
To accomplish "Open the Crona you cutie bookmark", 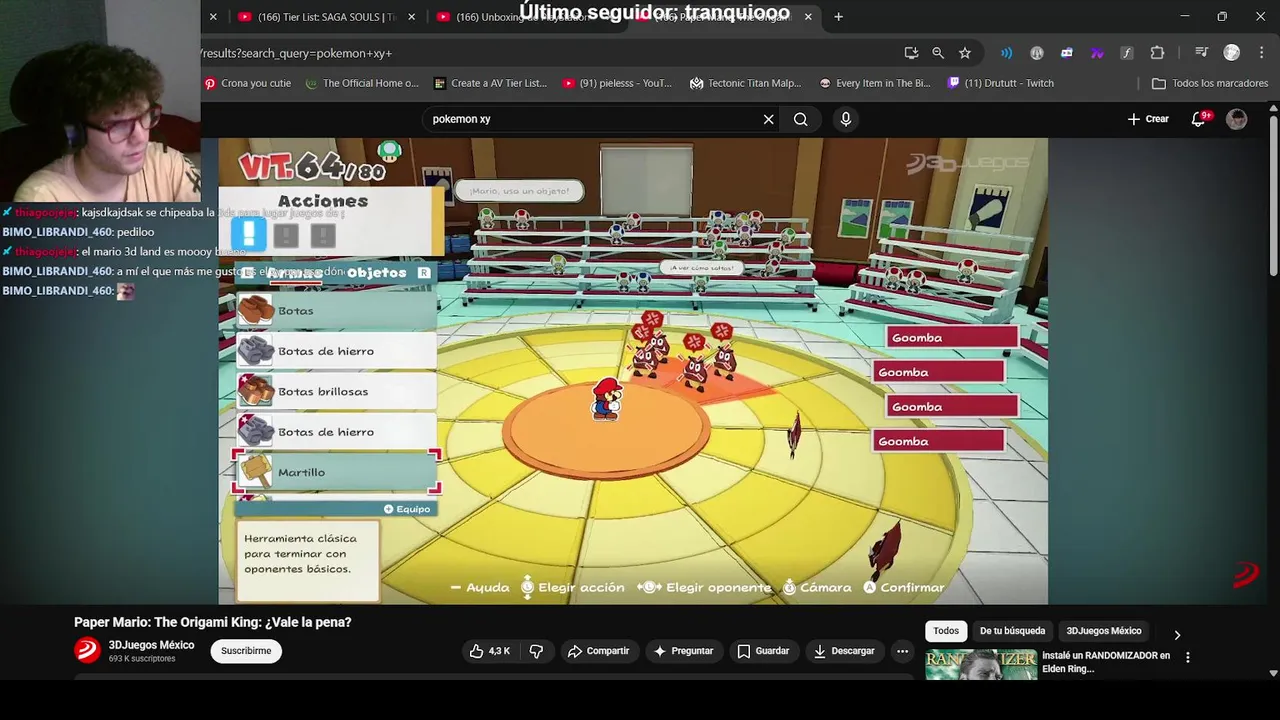I will [x=248, y=83].
